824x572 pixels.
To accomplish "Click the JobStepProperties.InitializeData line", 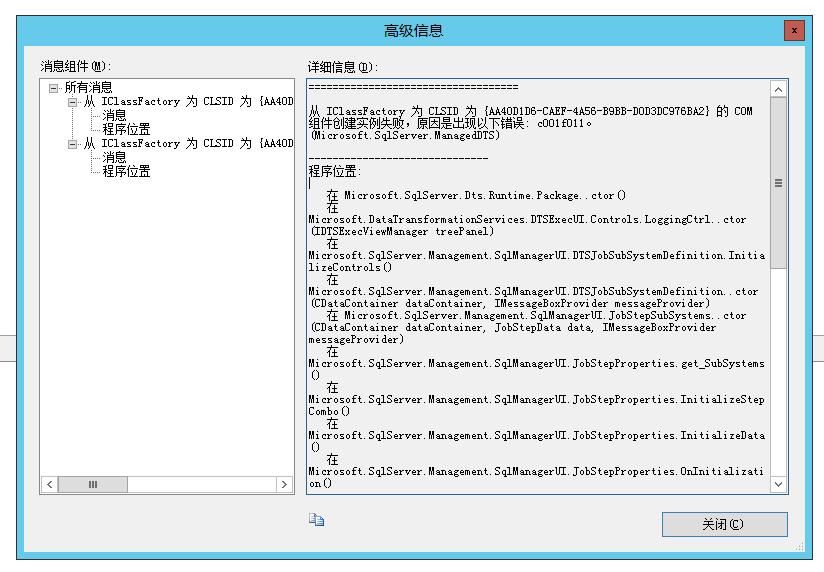I will [x=536, y=436].
